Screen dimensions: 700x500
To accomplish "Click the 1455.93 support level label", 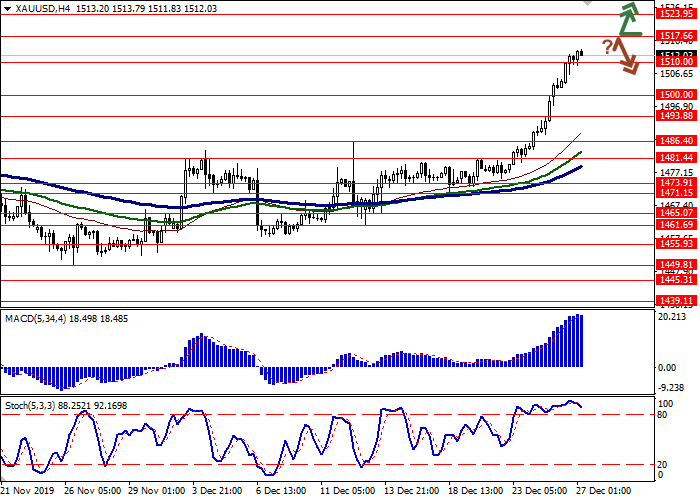I will (x=675, y=243).
